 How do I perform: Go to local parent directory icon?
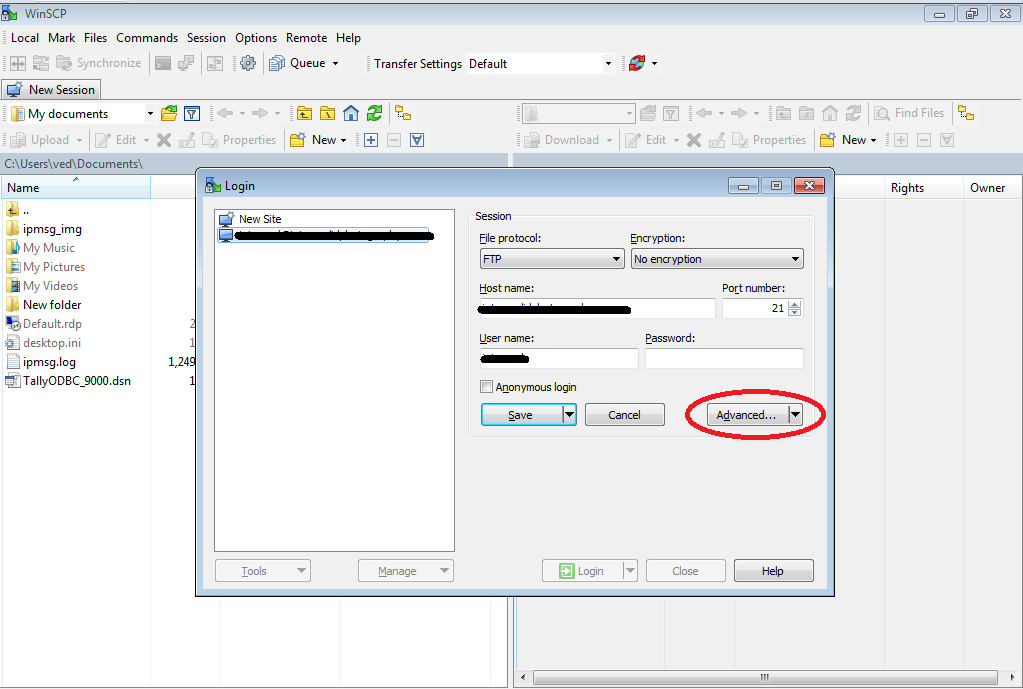click(304, 114)
